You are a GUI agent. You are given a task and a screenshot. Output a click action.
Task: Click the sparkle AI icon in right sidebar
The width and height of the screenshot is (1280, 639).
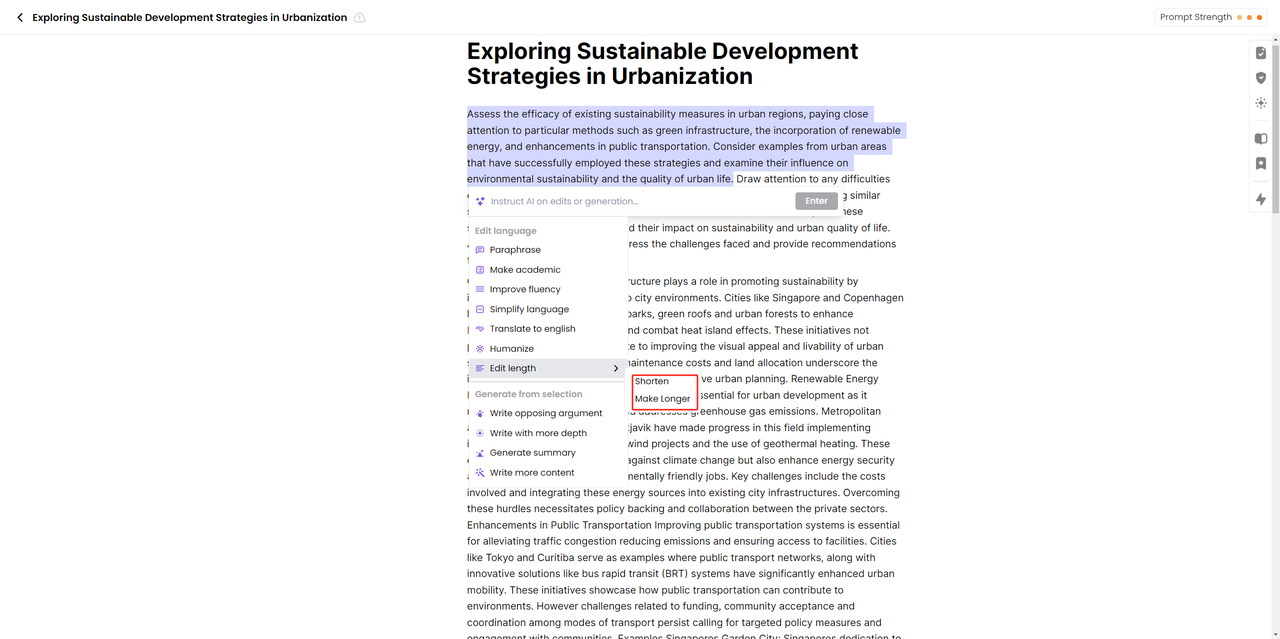pyautogui.click(x=1261, y=103)
